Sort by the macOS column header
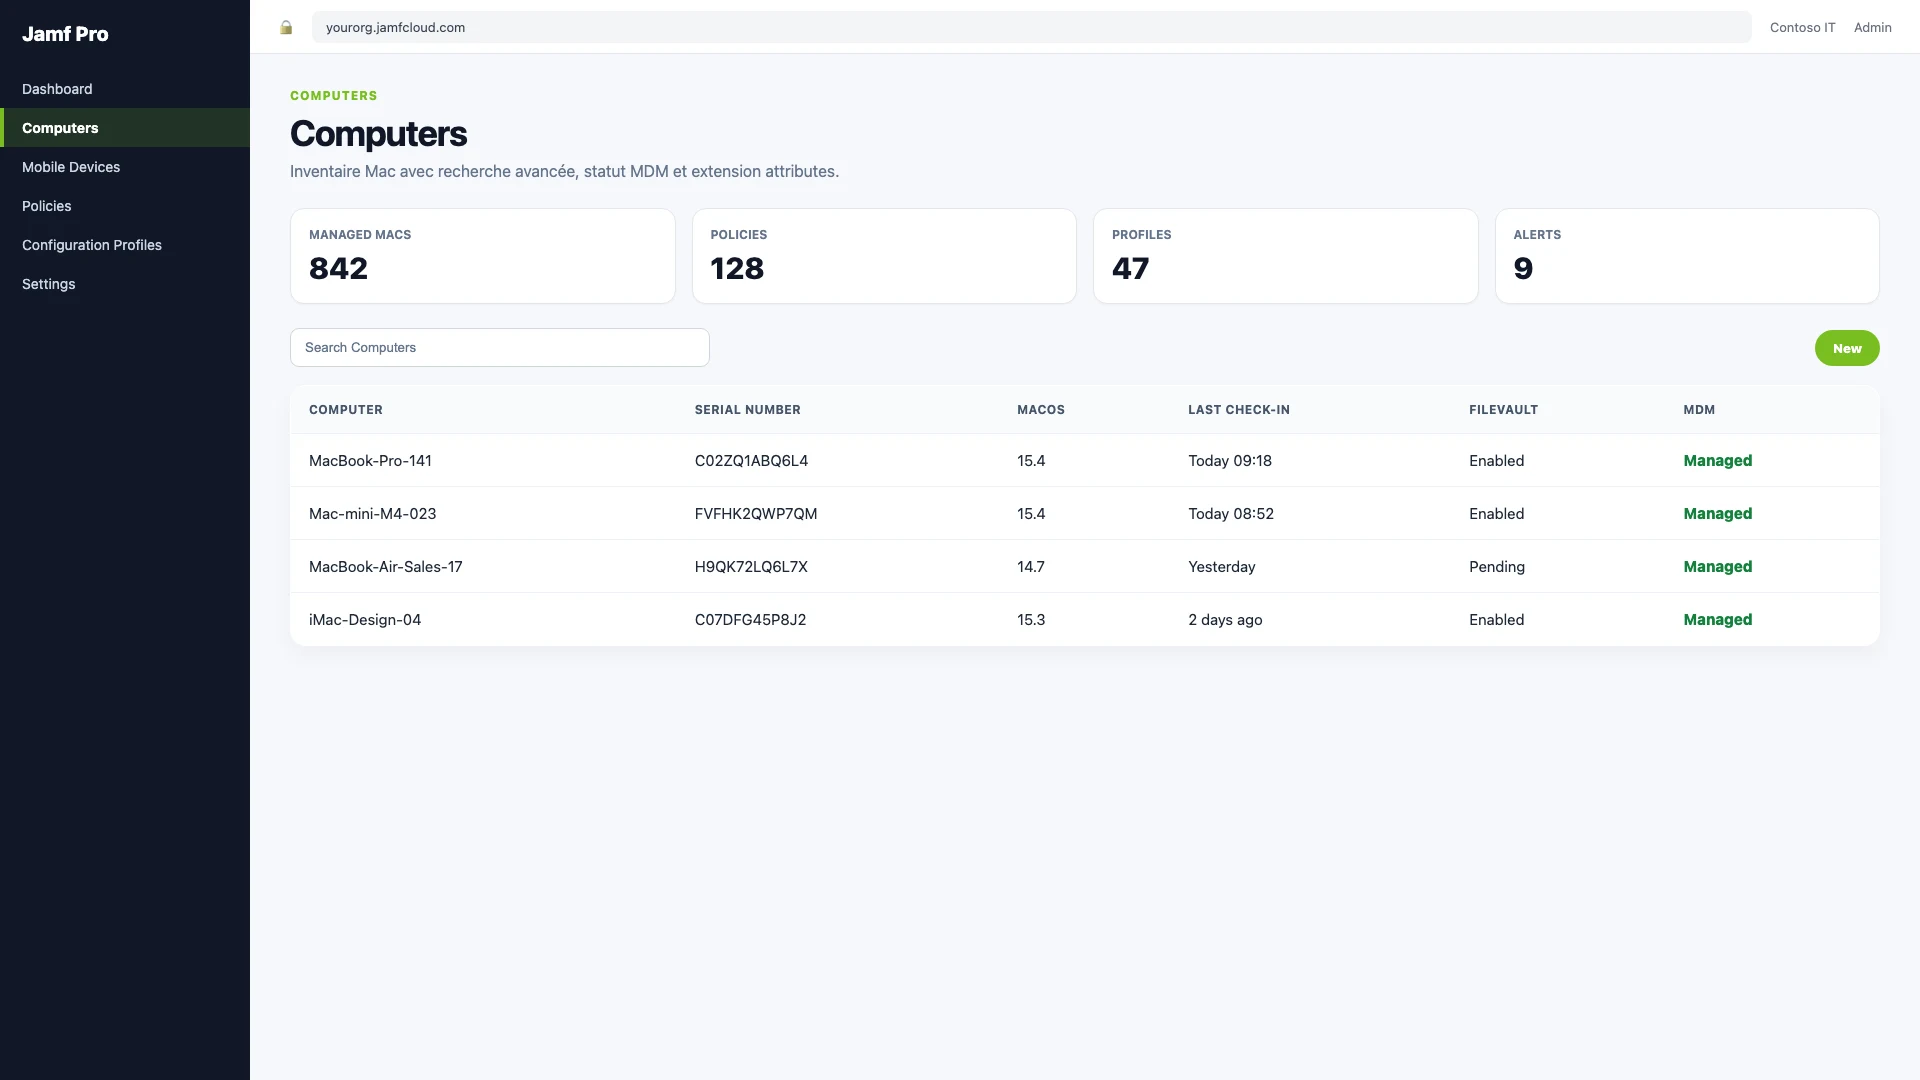 1041,410
